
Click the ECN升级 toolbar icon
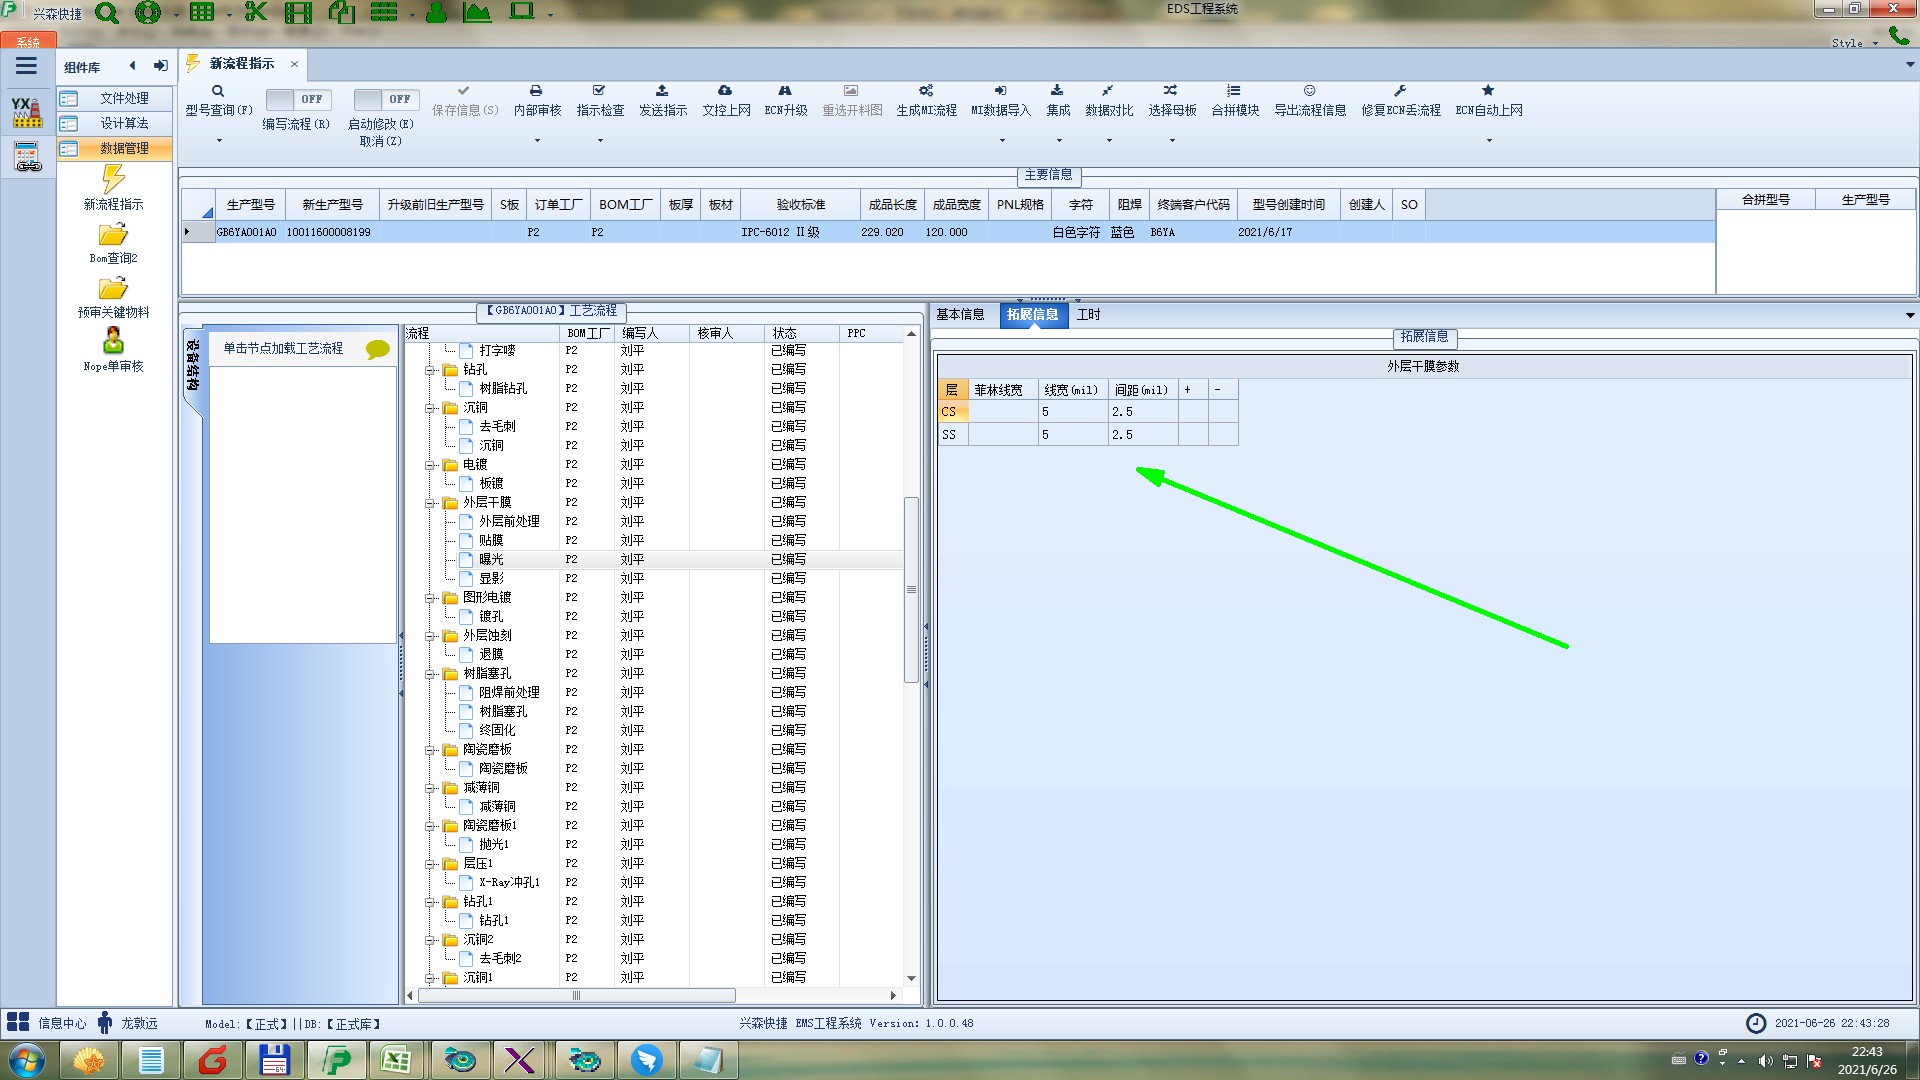785,91
